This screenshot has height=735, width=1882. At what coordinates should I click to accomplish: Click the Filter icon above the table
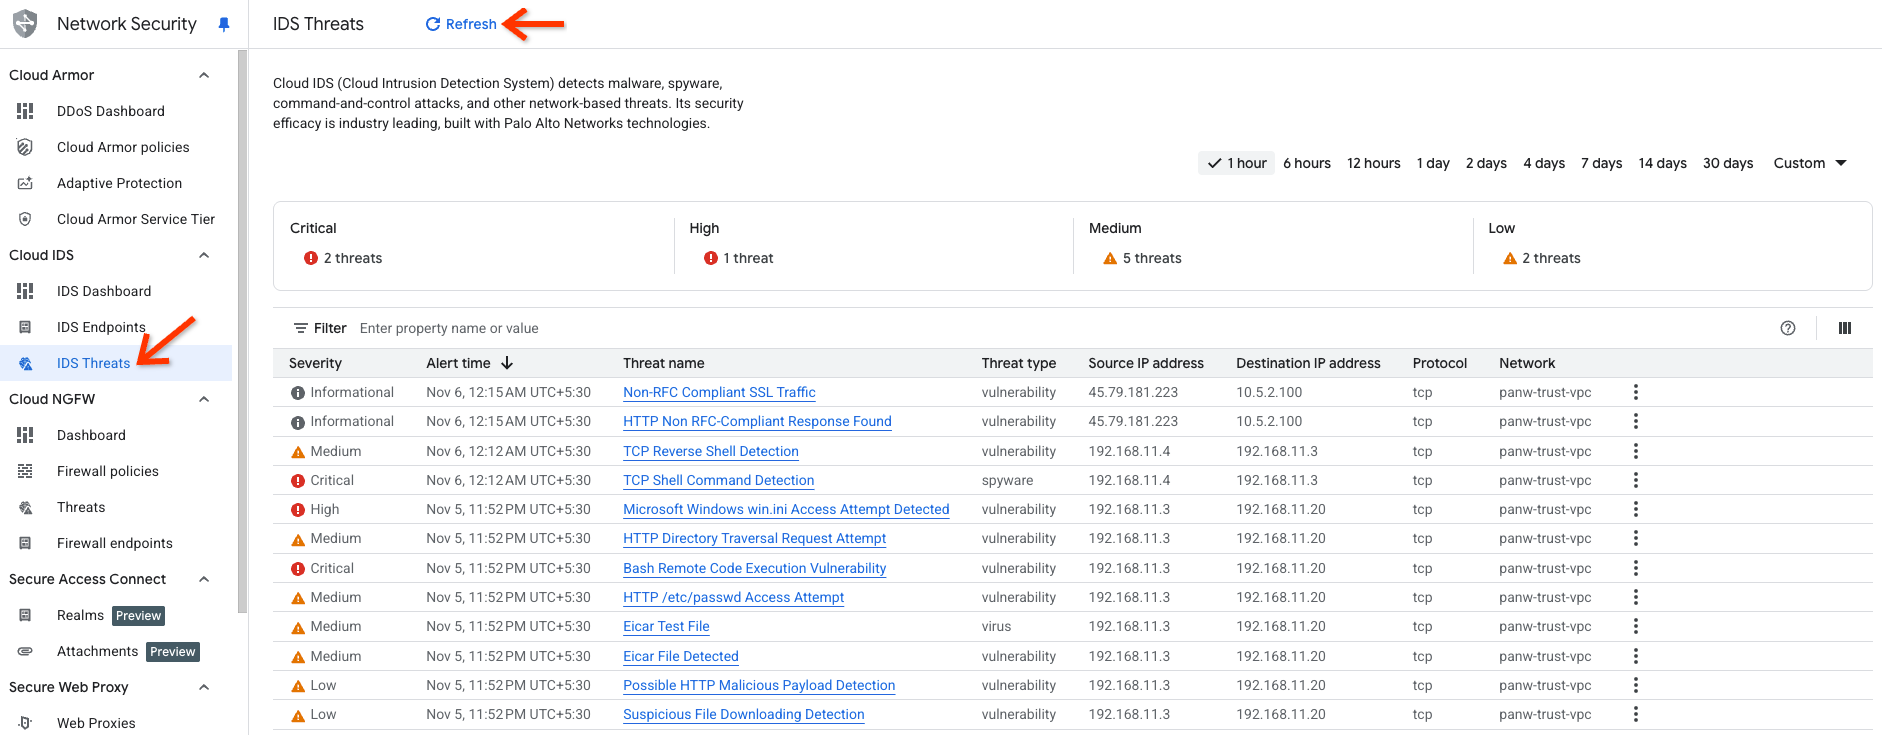(300, 328)
